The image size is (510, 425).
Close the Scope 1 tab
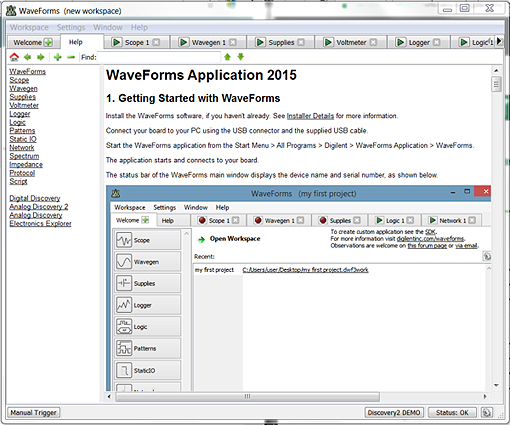(156, 42)
